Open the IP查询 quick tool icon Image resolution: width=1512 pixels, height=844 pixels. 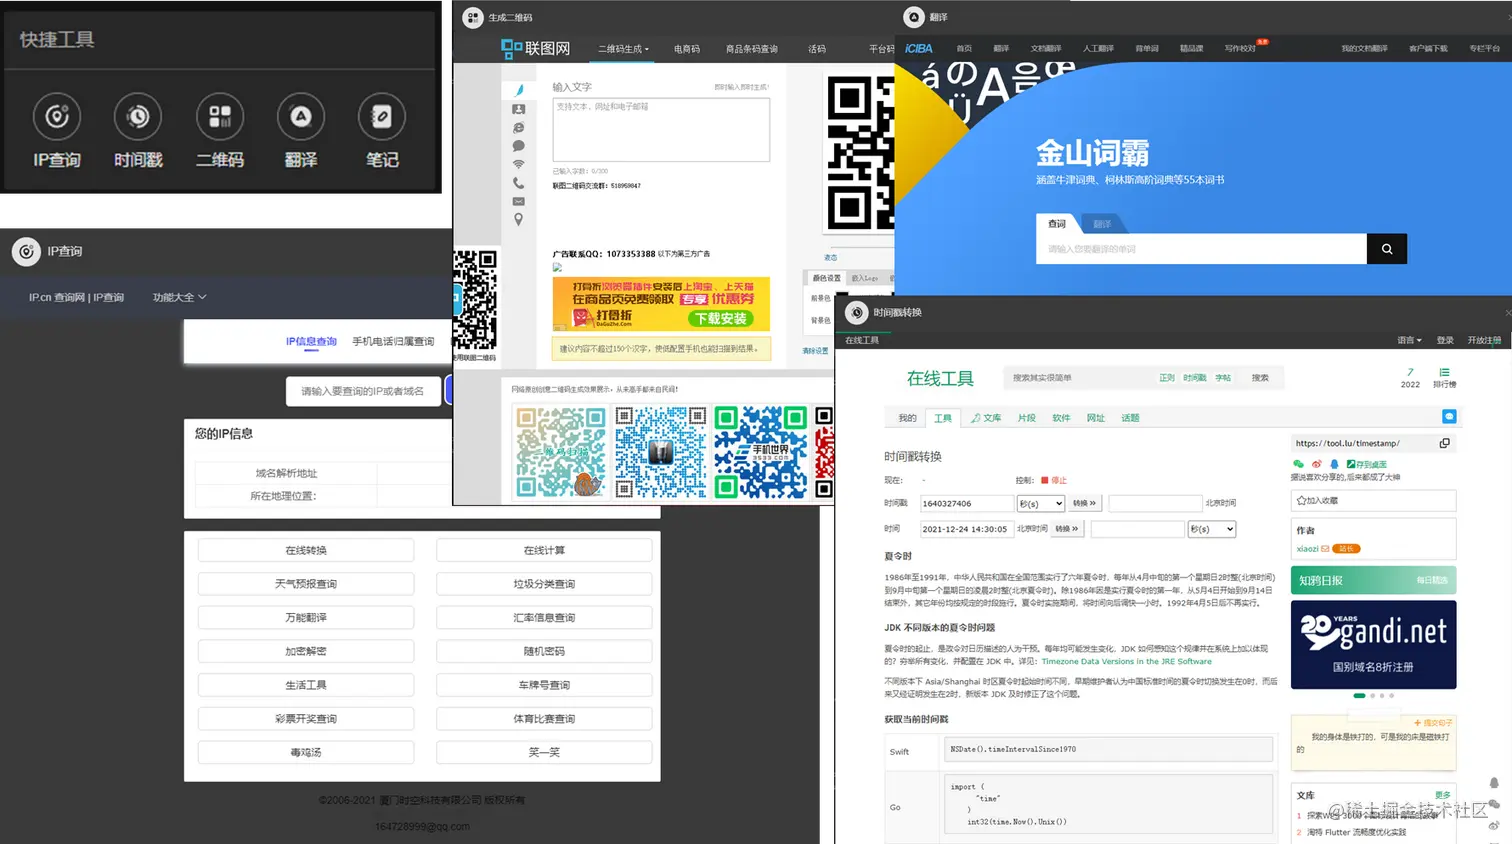point(57,117)
